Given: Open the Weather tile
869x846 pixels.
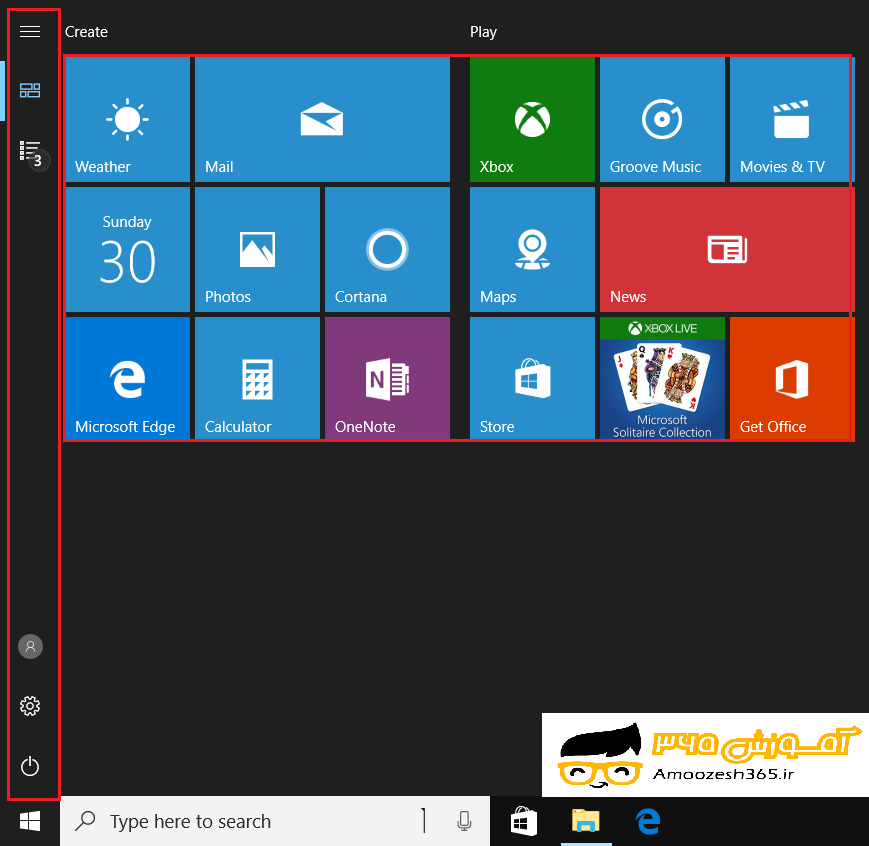Looking at the screenshot, I should (x=127, y=119).
